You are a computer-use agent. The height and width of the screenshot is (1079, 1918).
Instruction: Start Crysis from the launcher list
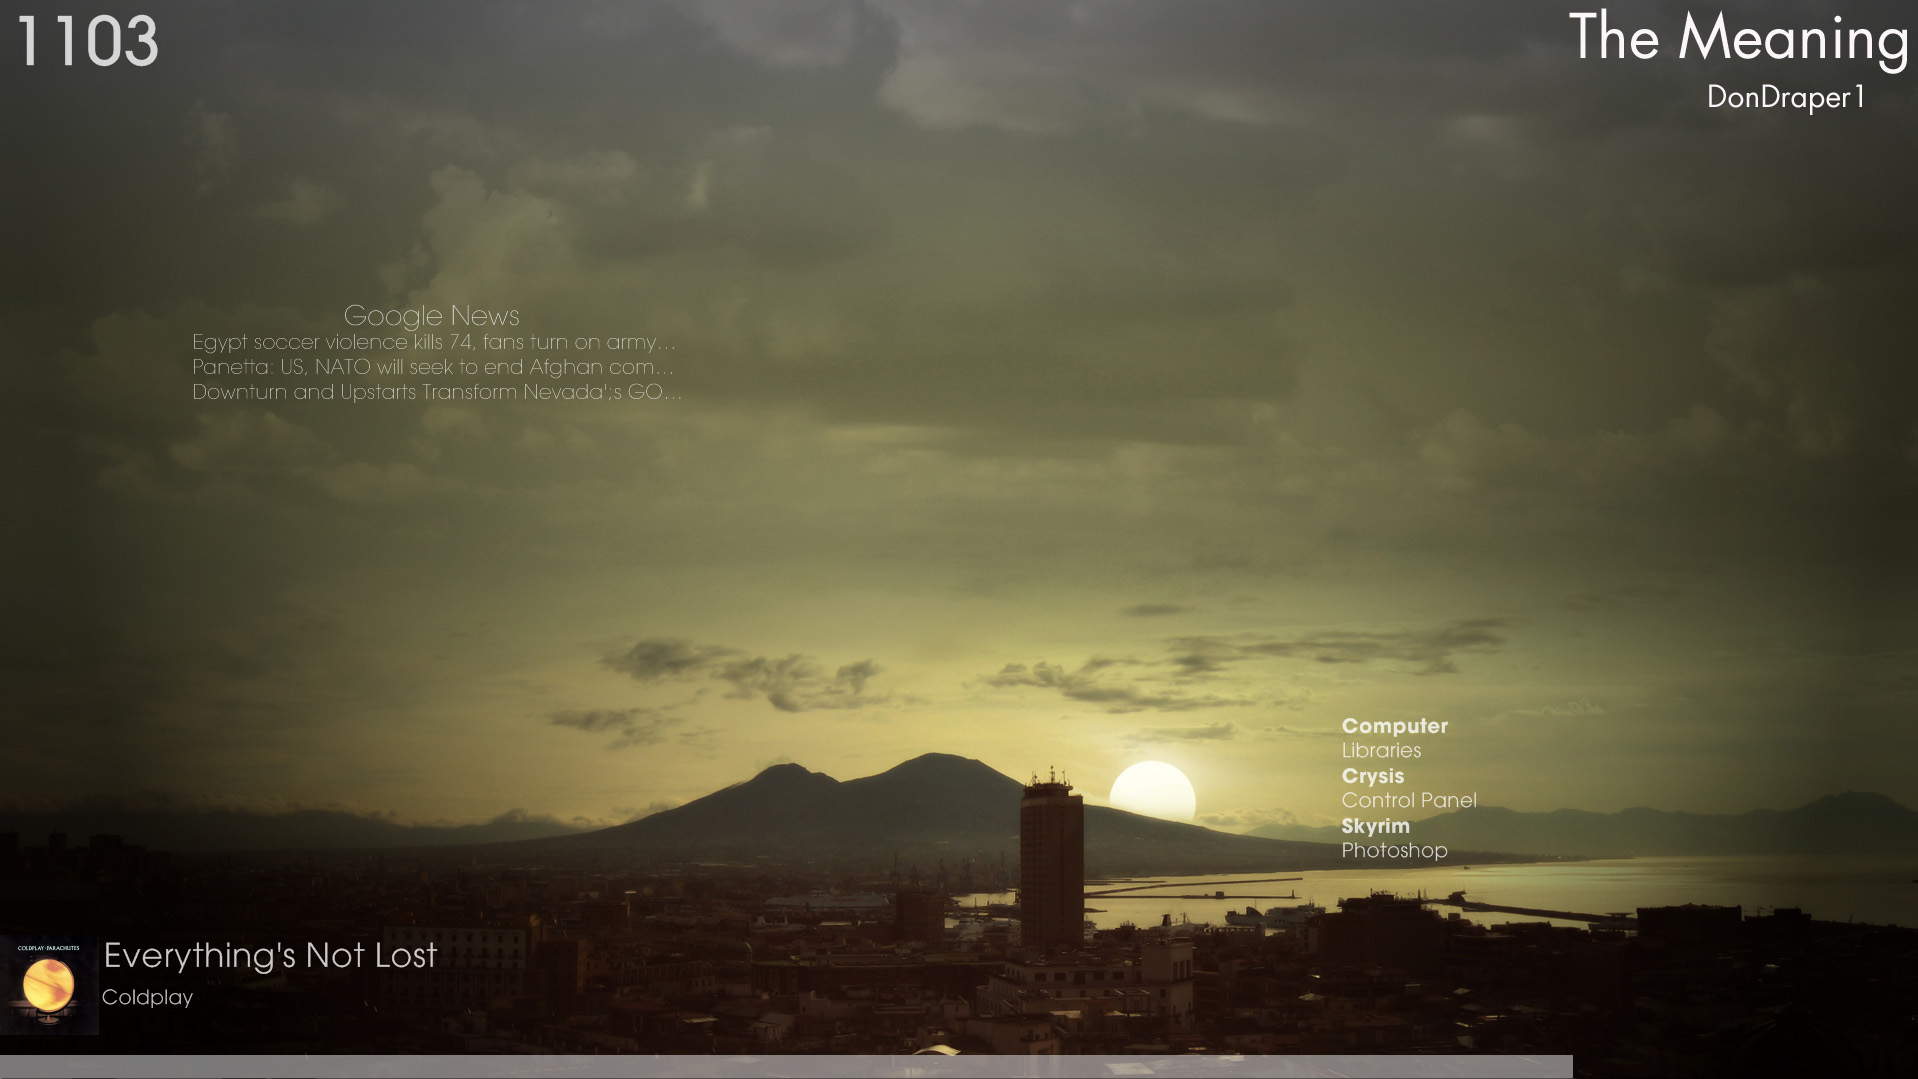point(1372,776)
